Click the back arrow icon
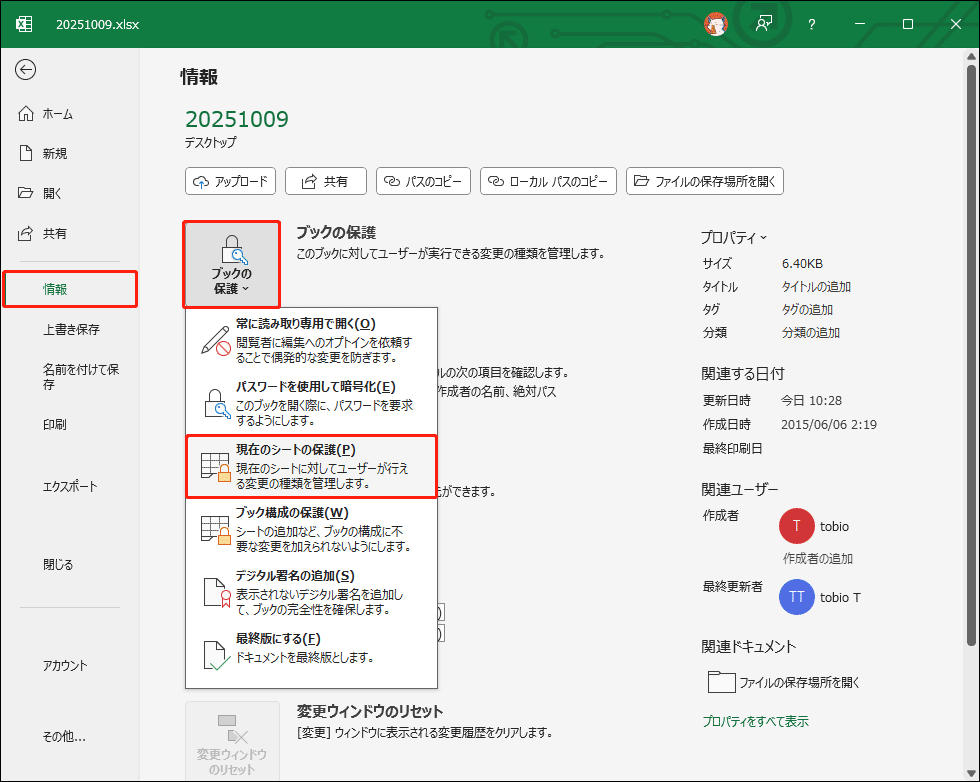 pyautogui.click(x=26, y=69)
